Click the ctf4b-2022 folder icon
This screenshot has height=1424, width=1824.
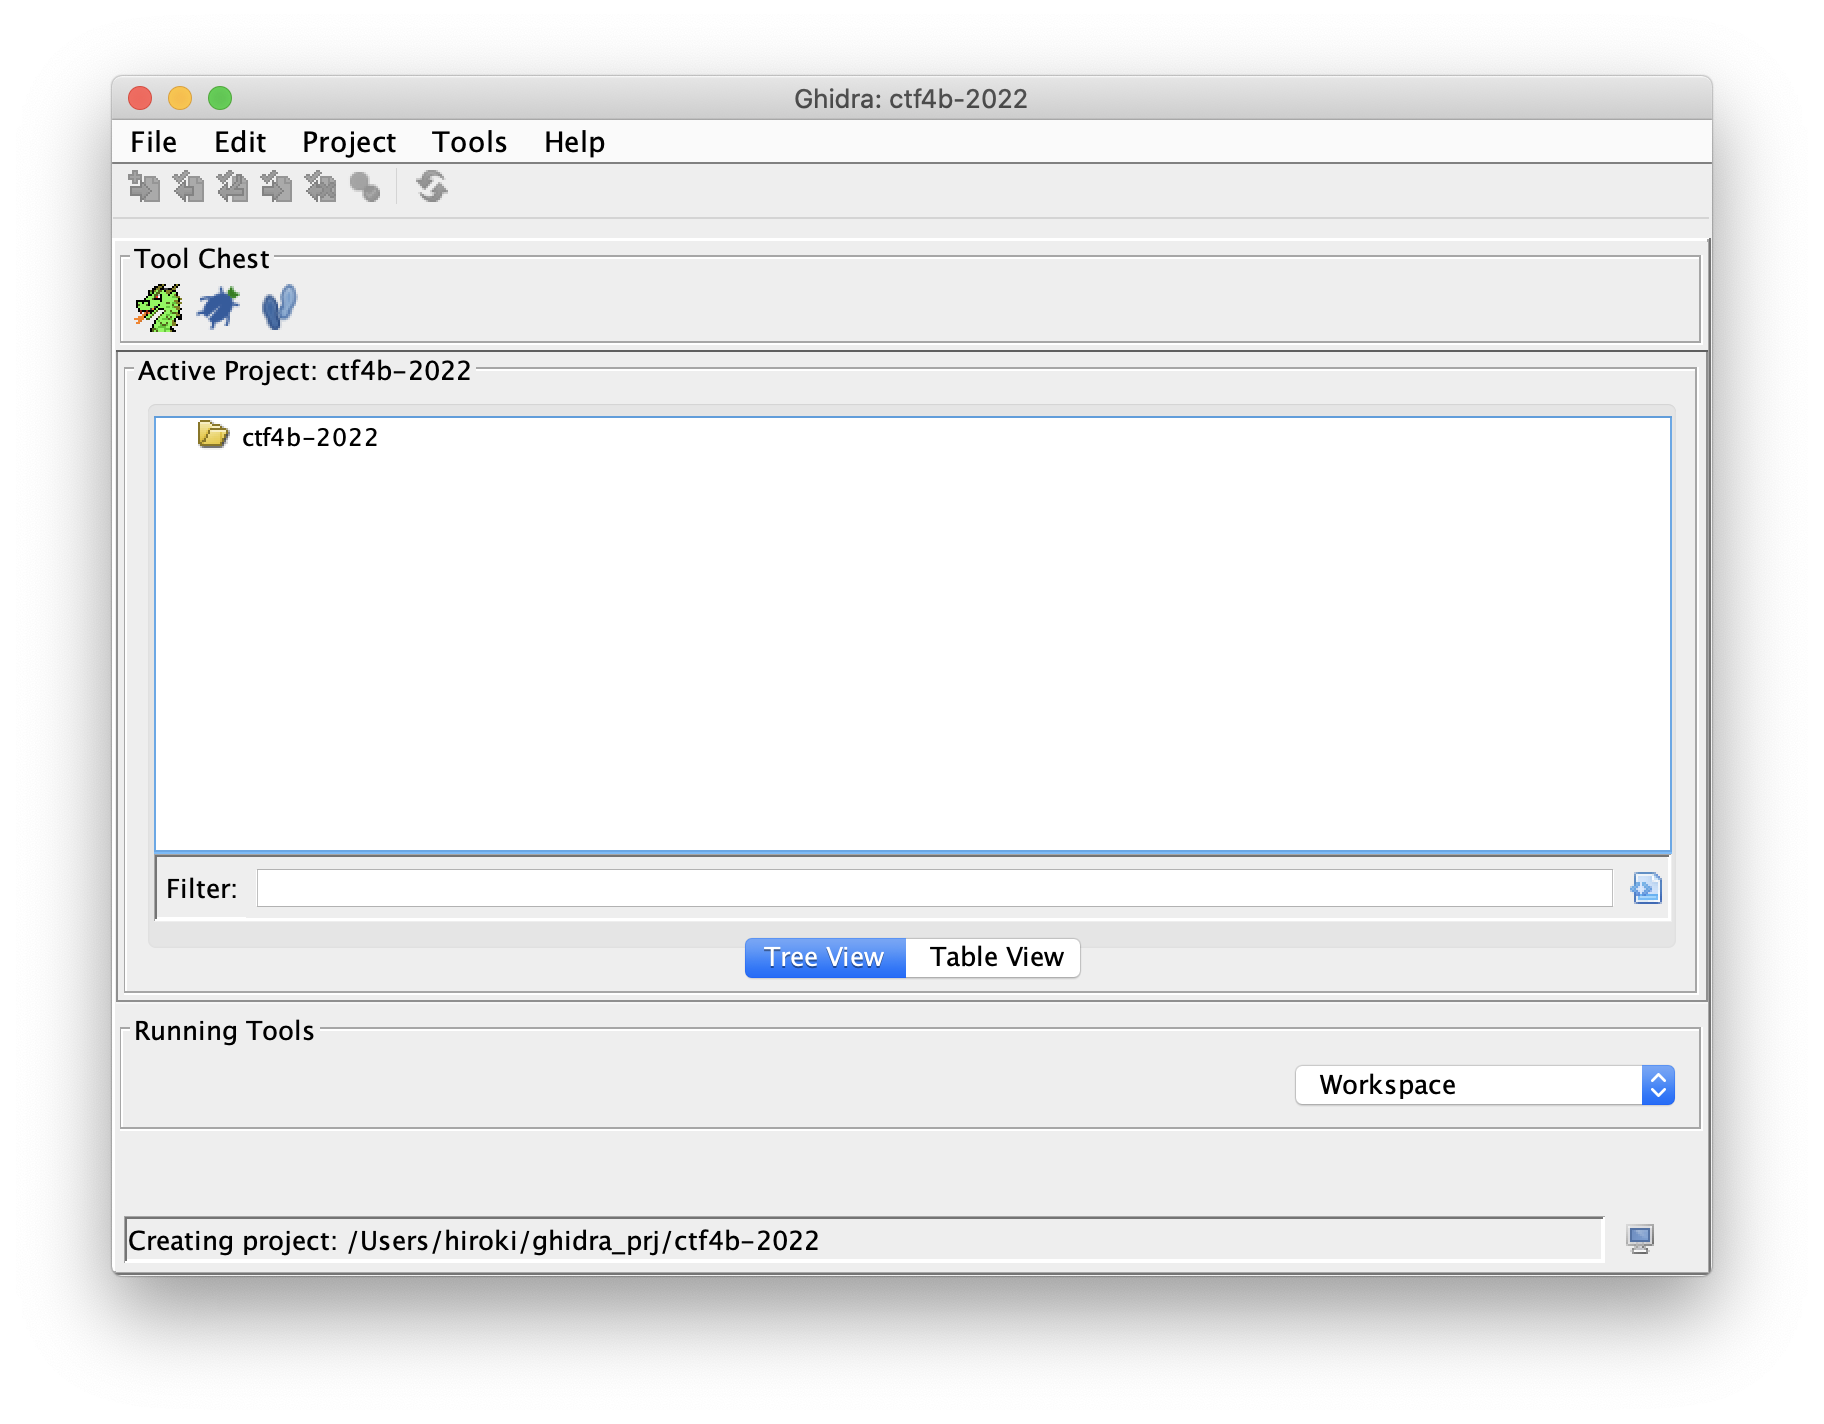point(213,435)
